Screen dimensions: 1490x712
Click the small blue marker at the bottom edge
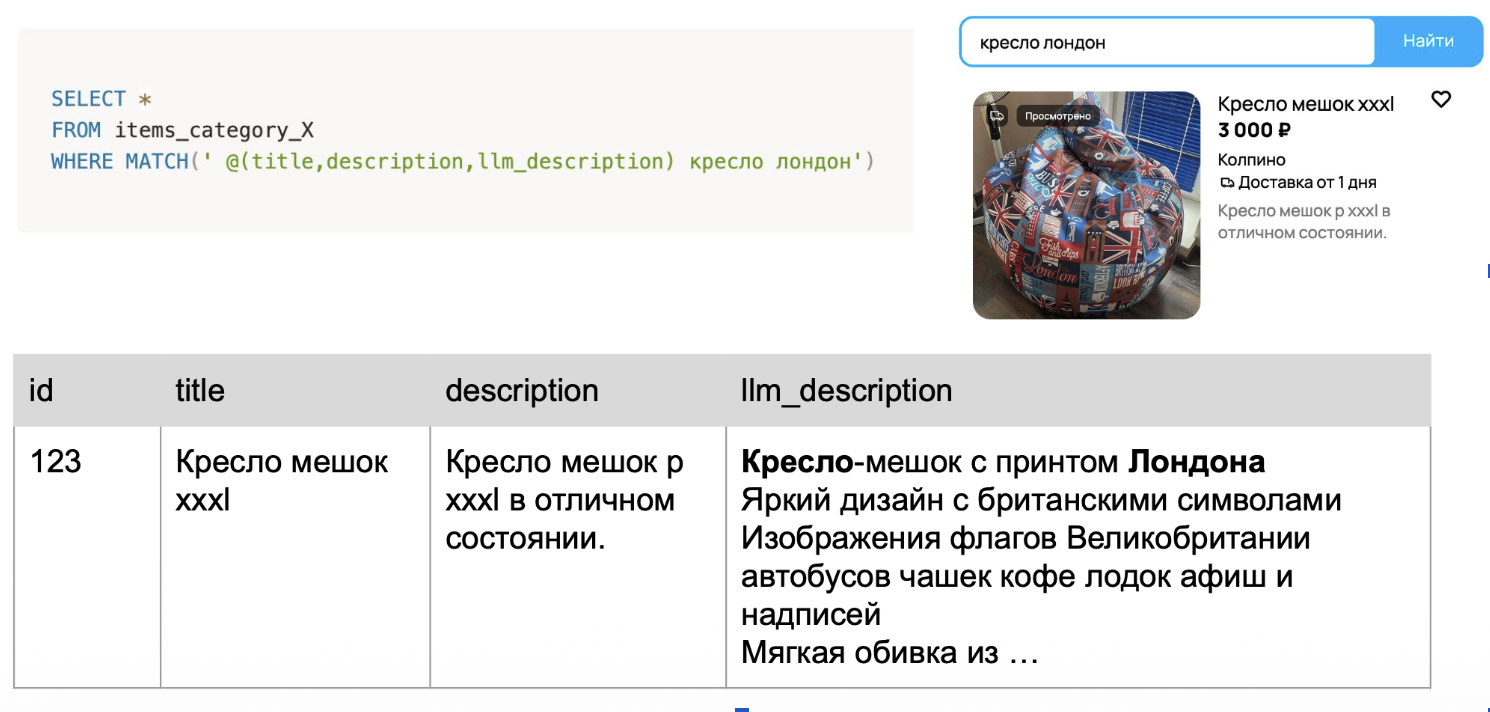click(741, 708)
